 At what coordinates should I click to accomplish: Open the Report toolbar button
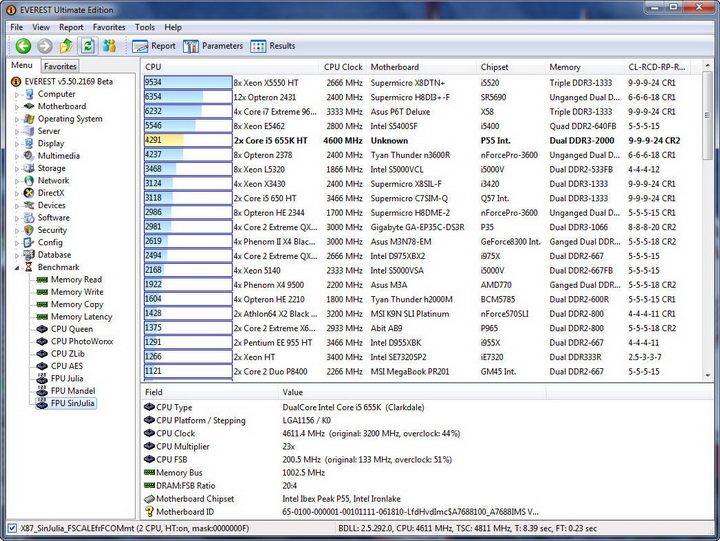(154, 46)
